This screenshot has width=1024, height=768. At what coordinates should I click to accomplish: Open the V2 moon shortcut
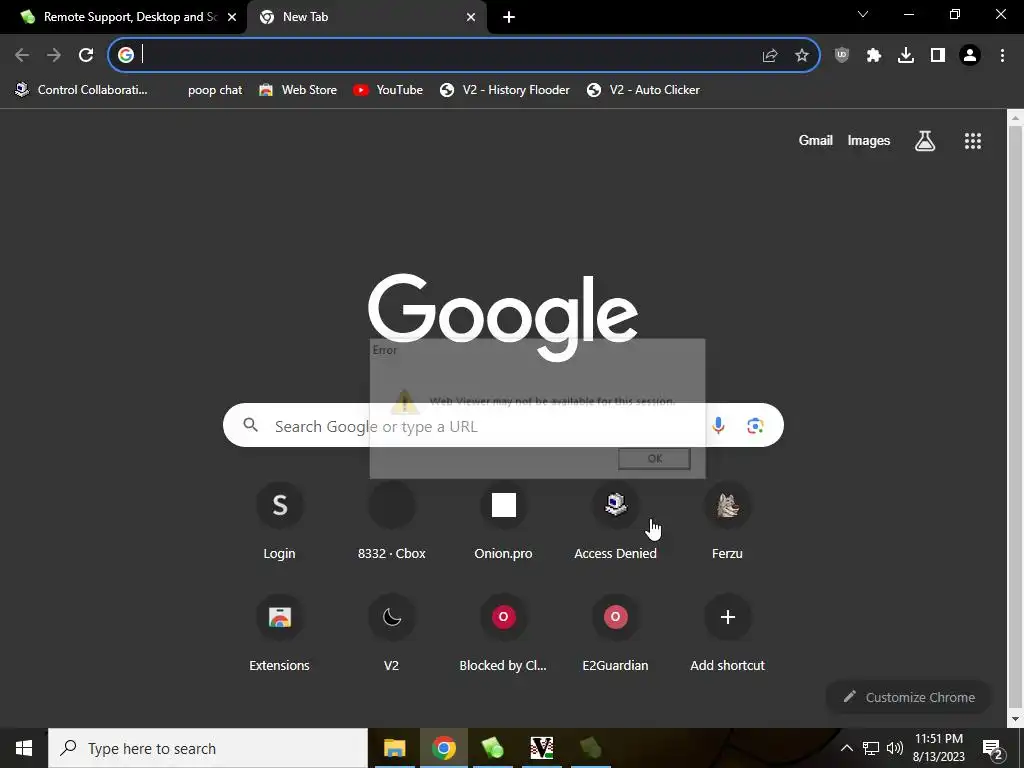click(x=392, y=633)
